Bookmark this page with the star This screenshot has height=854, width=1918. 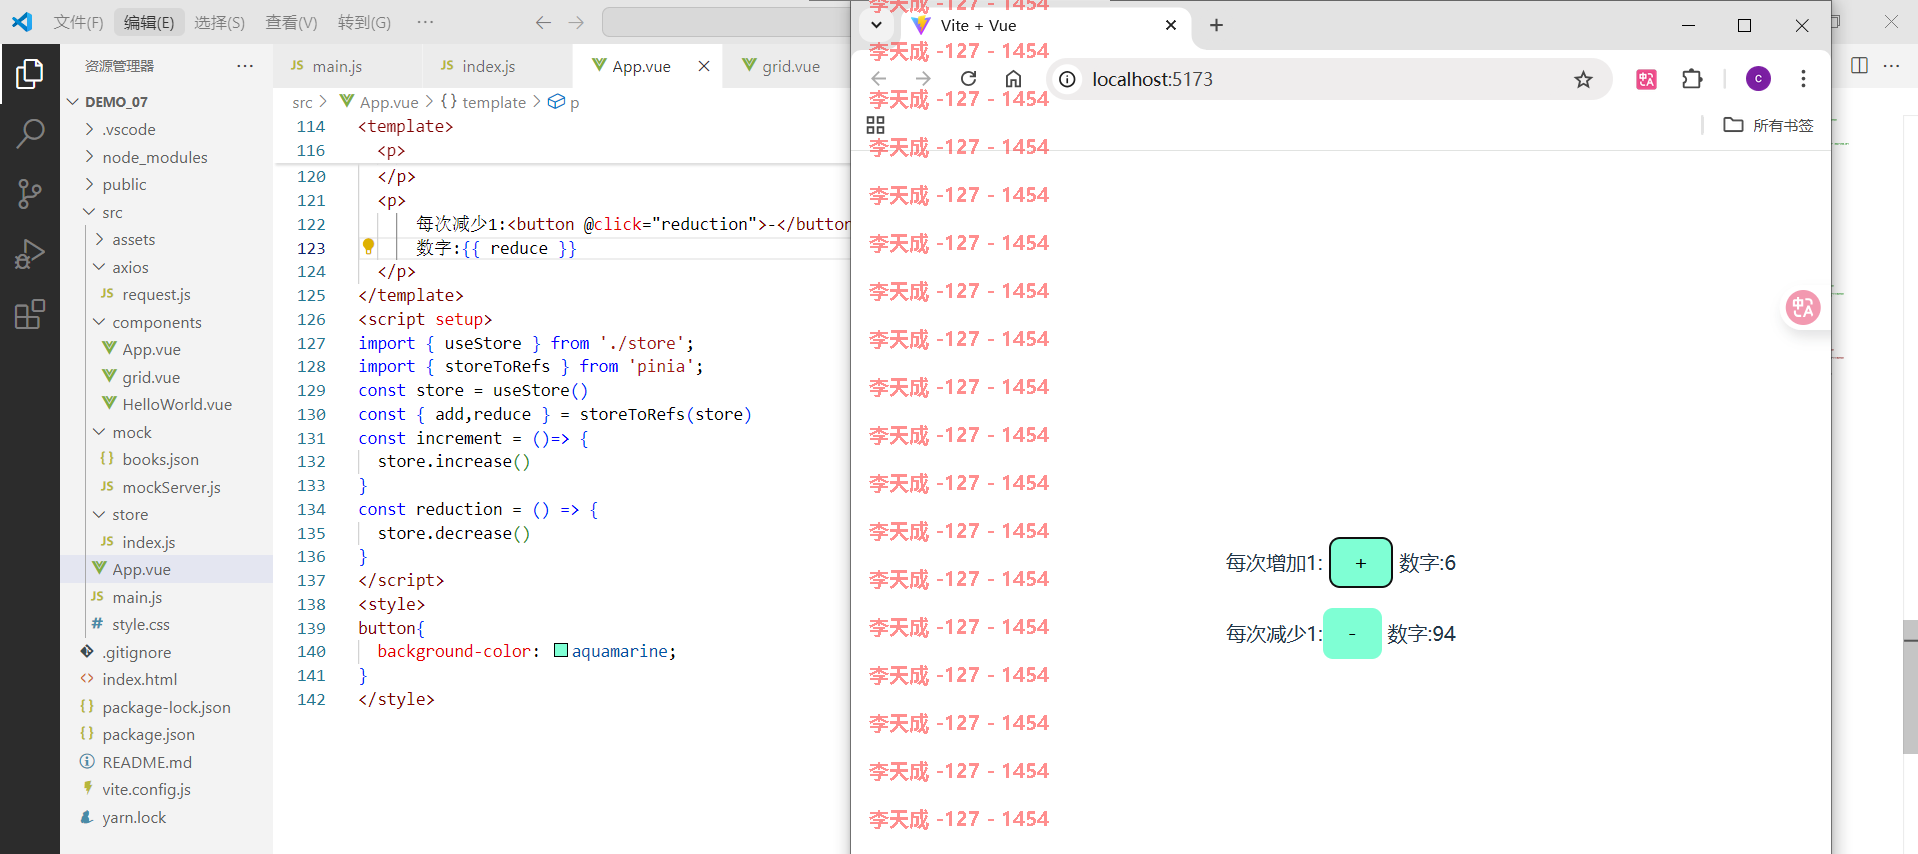tap(1583, 79)
